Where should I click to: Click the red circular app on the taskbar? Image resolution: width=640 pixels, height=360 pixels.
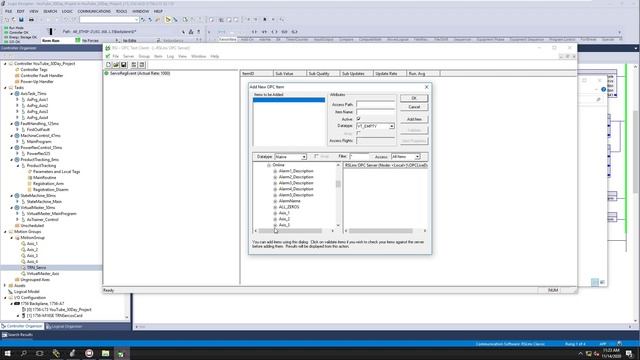tap(89, 353)
